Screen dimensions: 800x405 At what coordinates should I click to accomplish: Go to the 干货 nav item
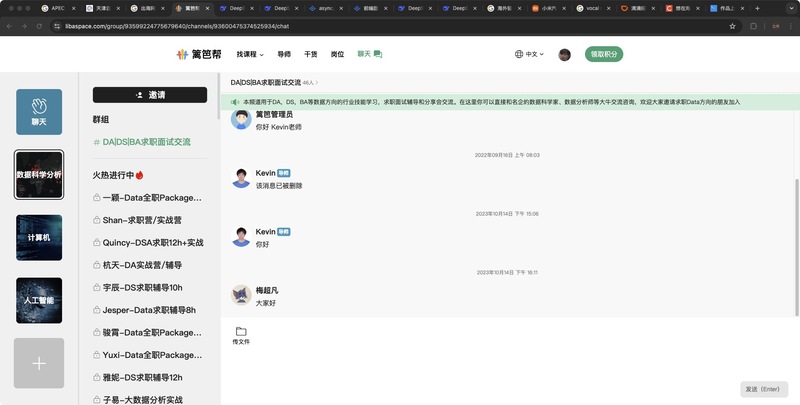coord(311,54)
